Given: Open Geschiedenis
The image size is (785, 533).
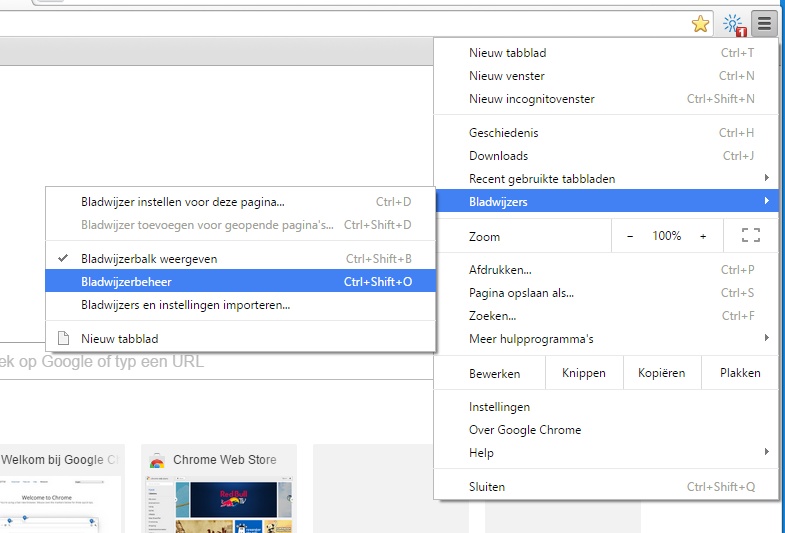Looking at the screenshot, I should (x=606, y=133).
